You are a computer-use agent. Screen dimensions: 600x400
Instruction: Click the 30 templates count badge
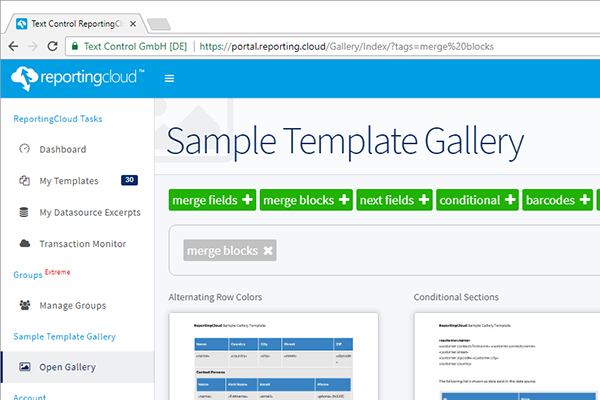pos(129,180)
